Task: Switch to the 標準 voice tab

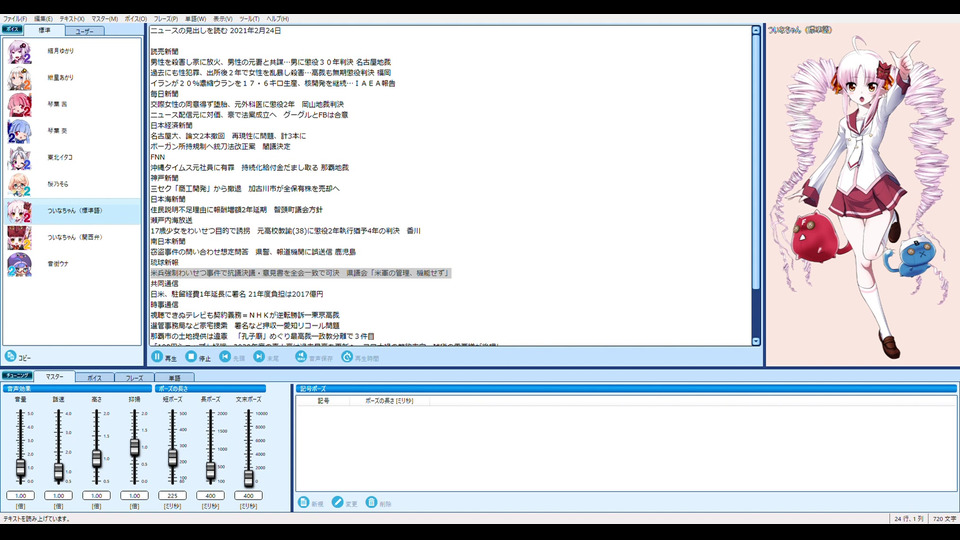Action: tap(44, 30)
